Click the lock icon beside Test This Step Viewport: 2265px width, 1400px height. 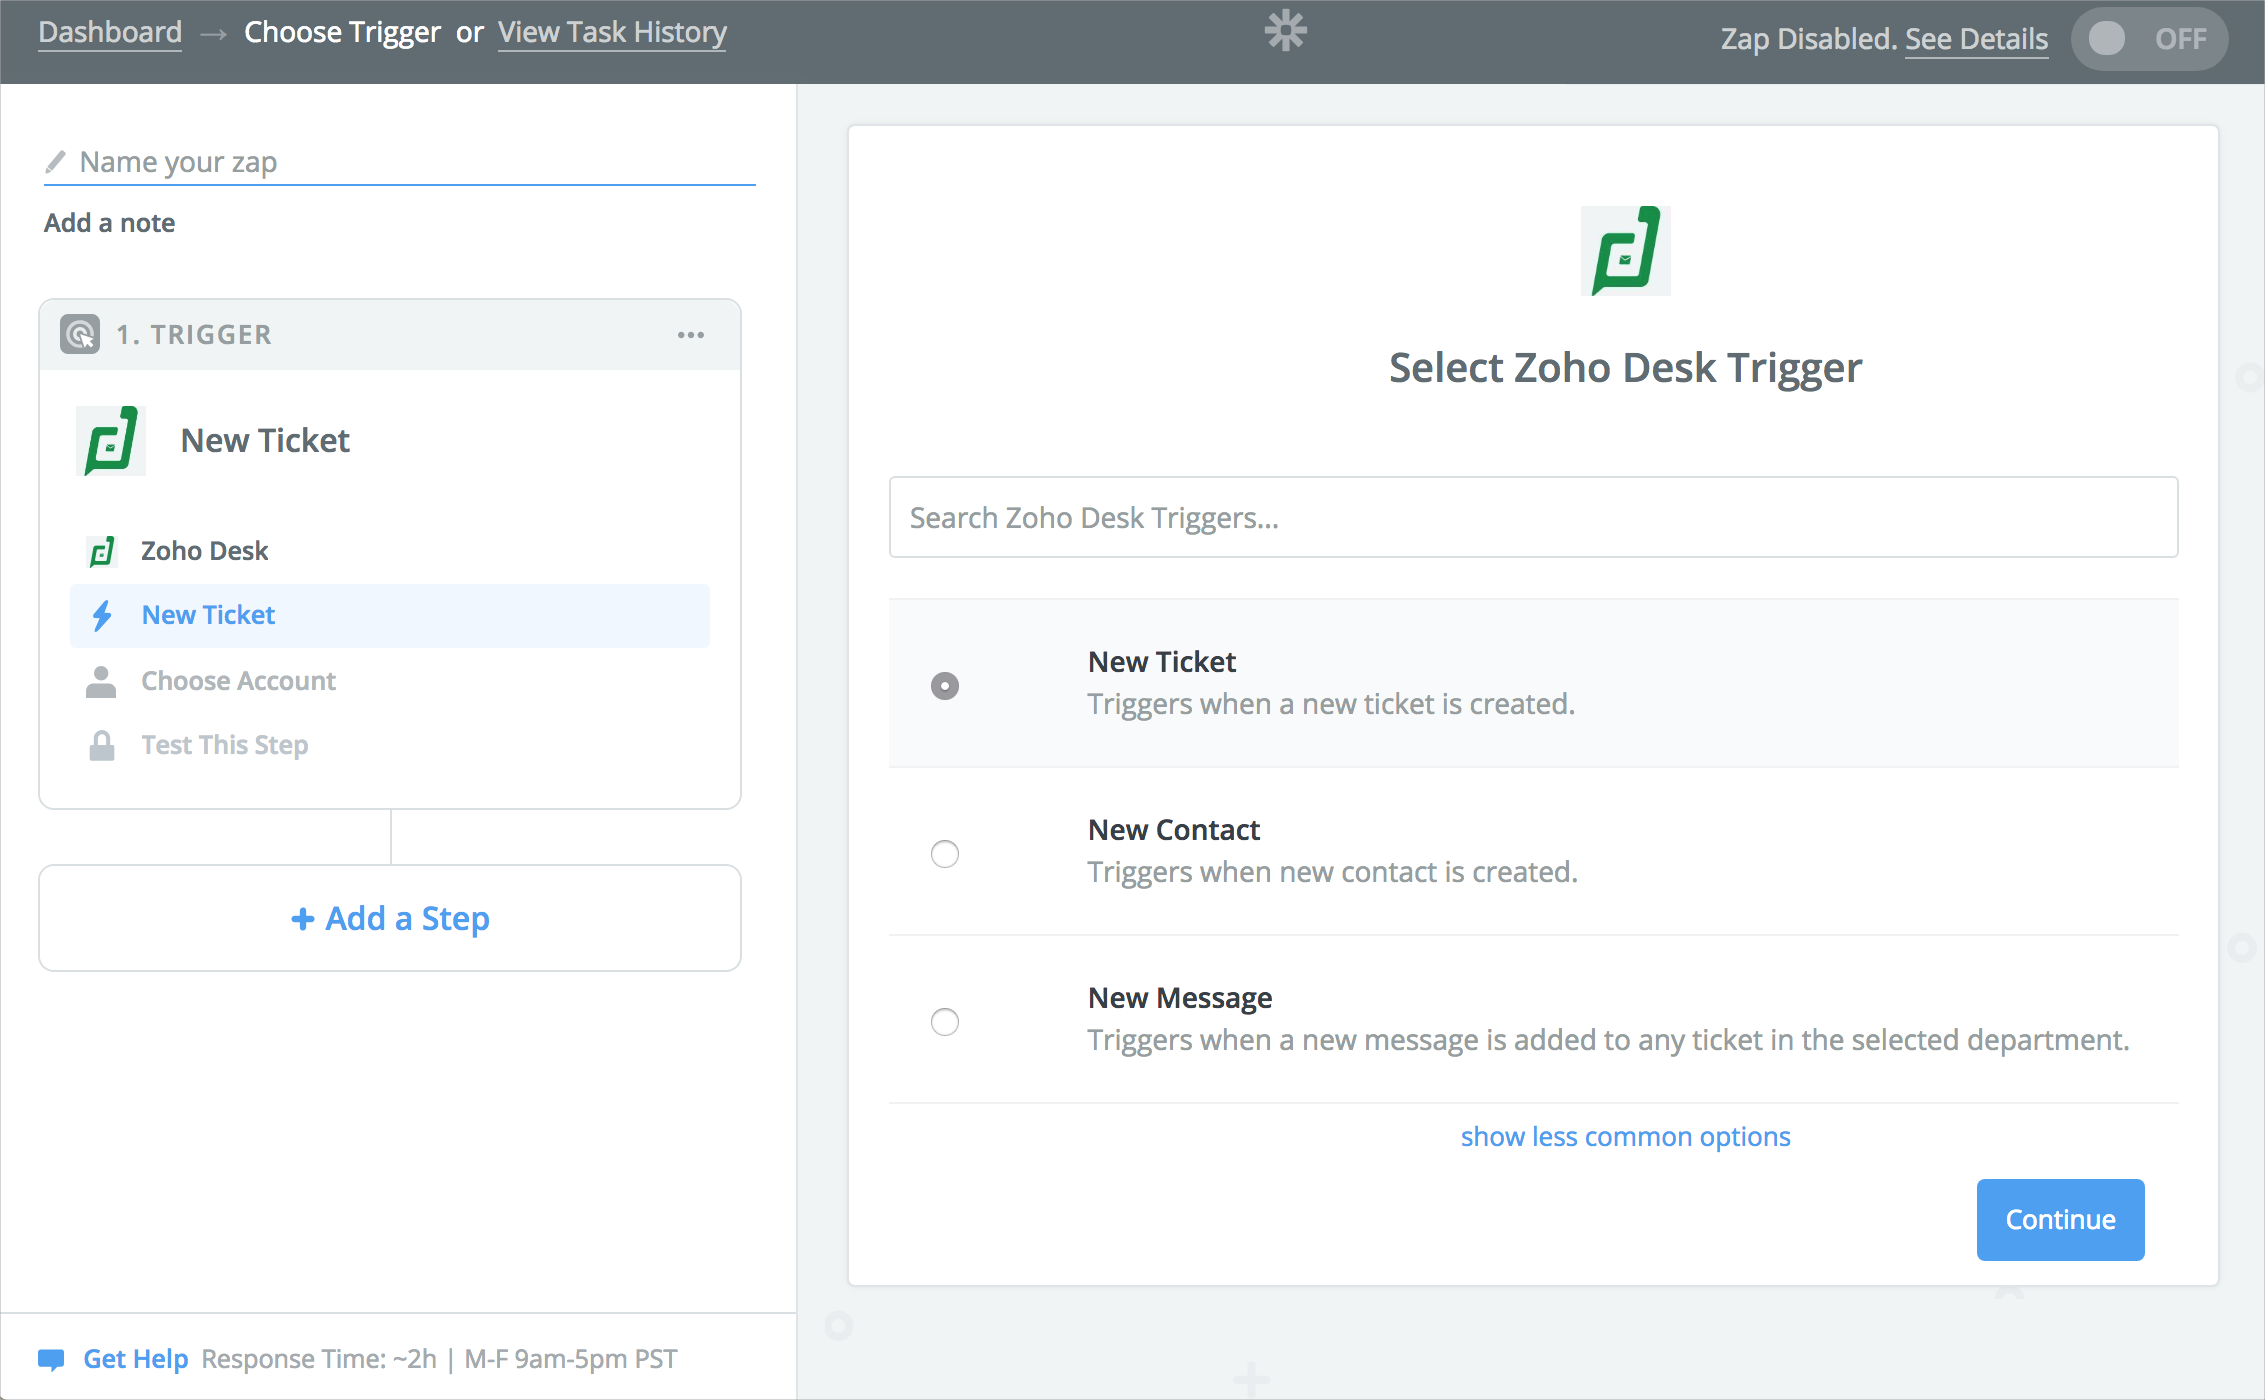pyautogui.click(x=101, y=745)
